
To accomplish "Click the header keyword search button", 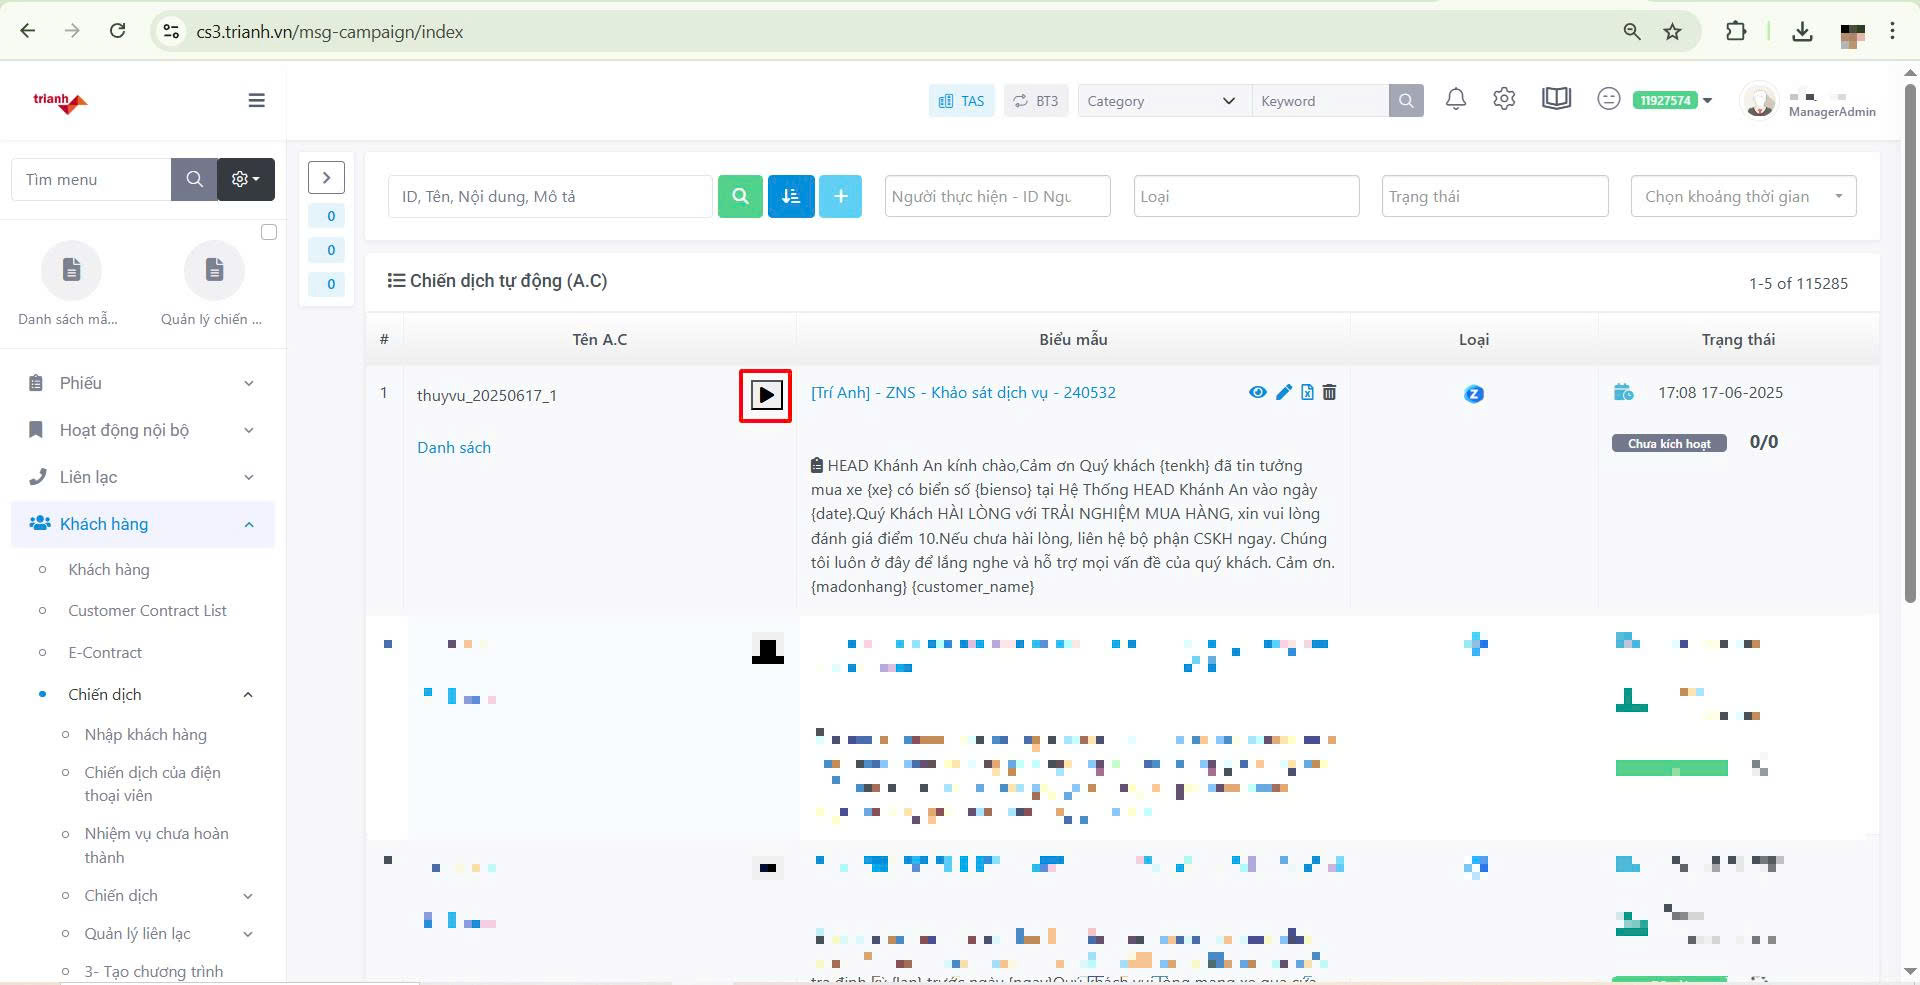I will pyautogui.click(x=1406, y=101).
